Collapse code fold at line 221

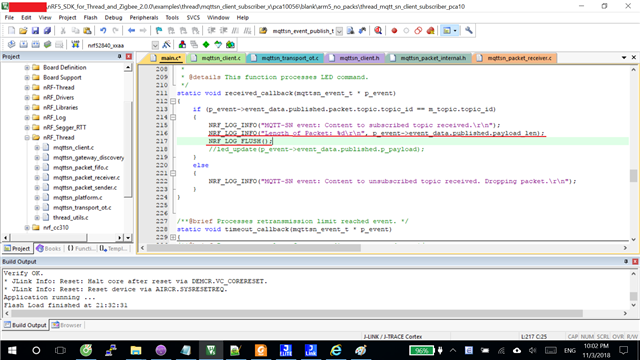click(x=173, y=173)
